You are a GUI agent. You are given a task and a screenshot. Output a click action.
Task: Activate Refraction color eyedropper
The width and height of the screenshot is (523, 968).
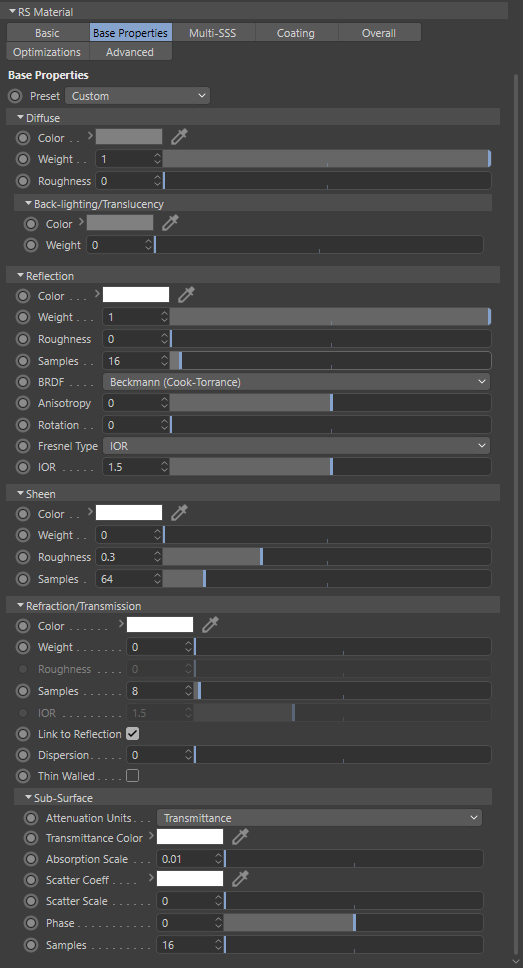[x=210, y=625]
